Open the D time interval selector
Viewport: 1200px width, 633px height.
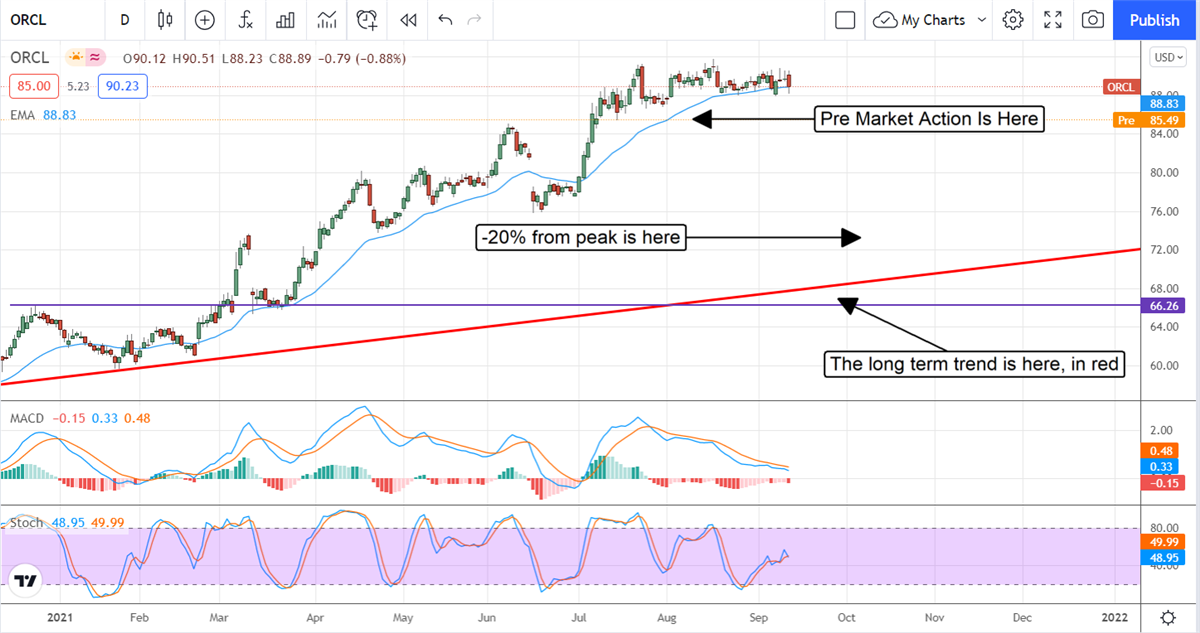pos(124,20)
